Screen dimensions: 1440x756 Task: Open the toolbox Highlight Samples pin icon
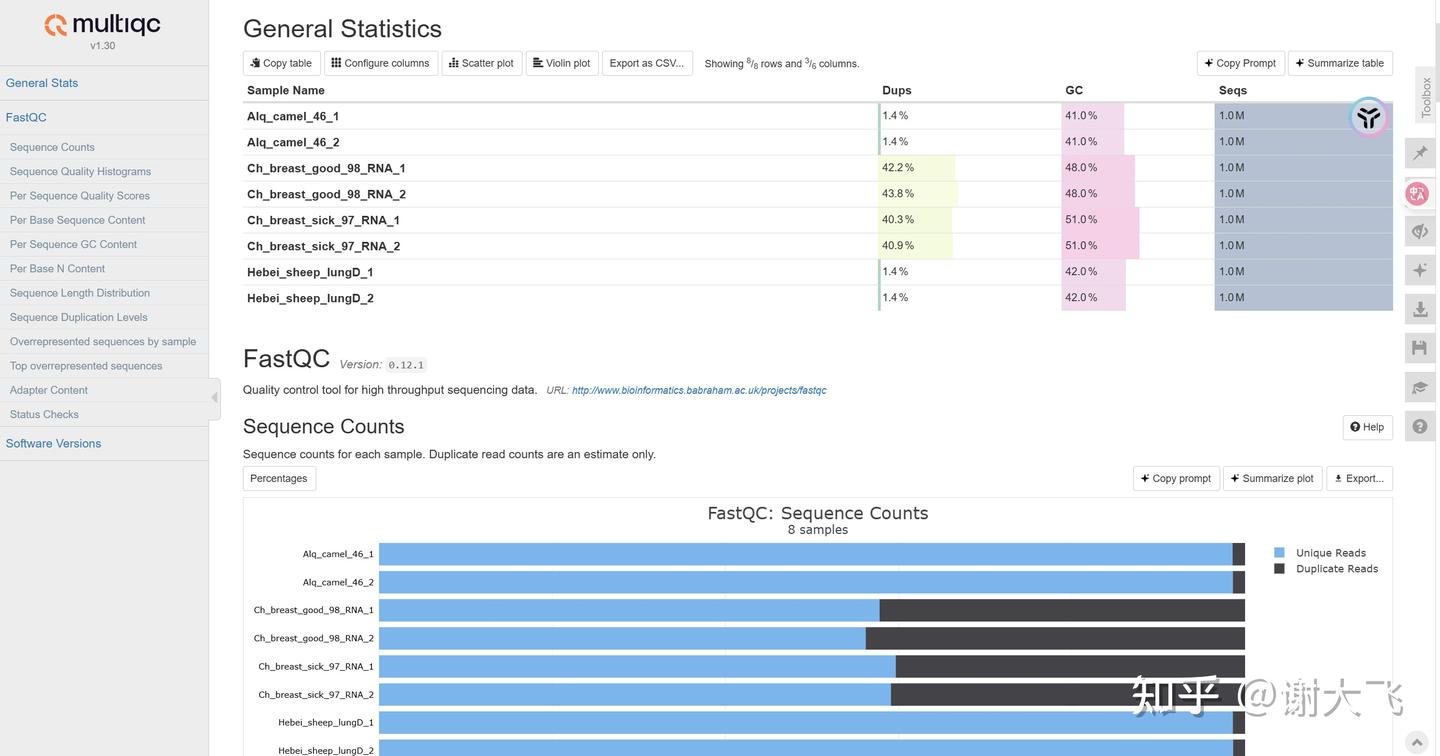[x=1420, y=153]
